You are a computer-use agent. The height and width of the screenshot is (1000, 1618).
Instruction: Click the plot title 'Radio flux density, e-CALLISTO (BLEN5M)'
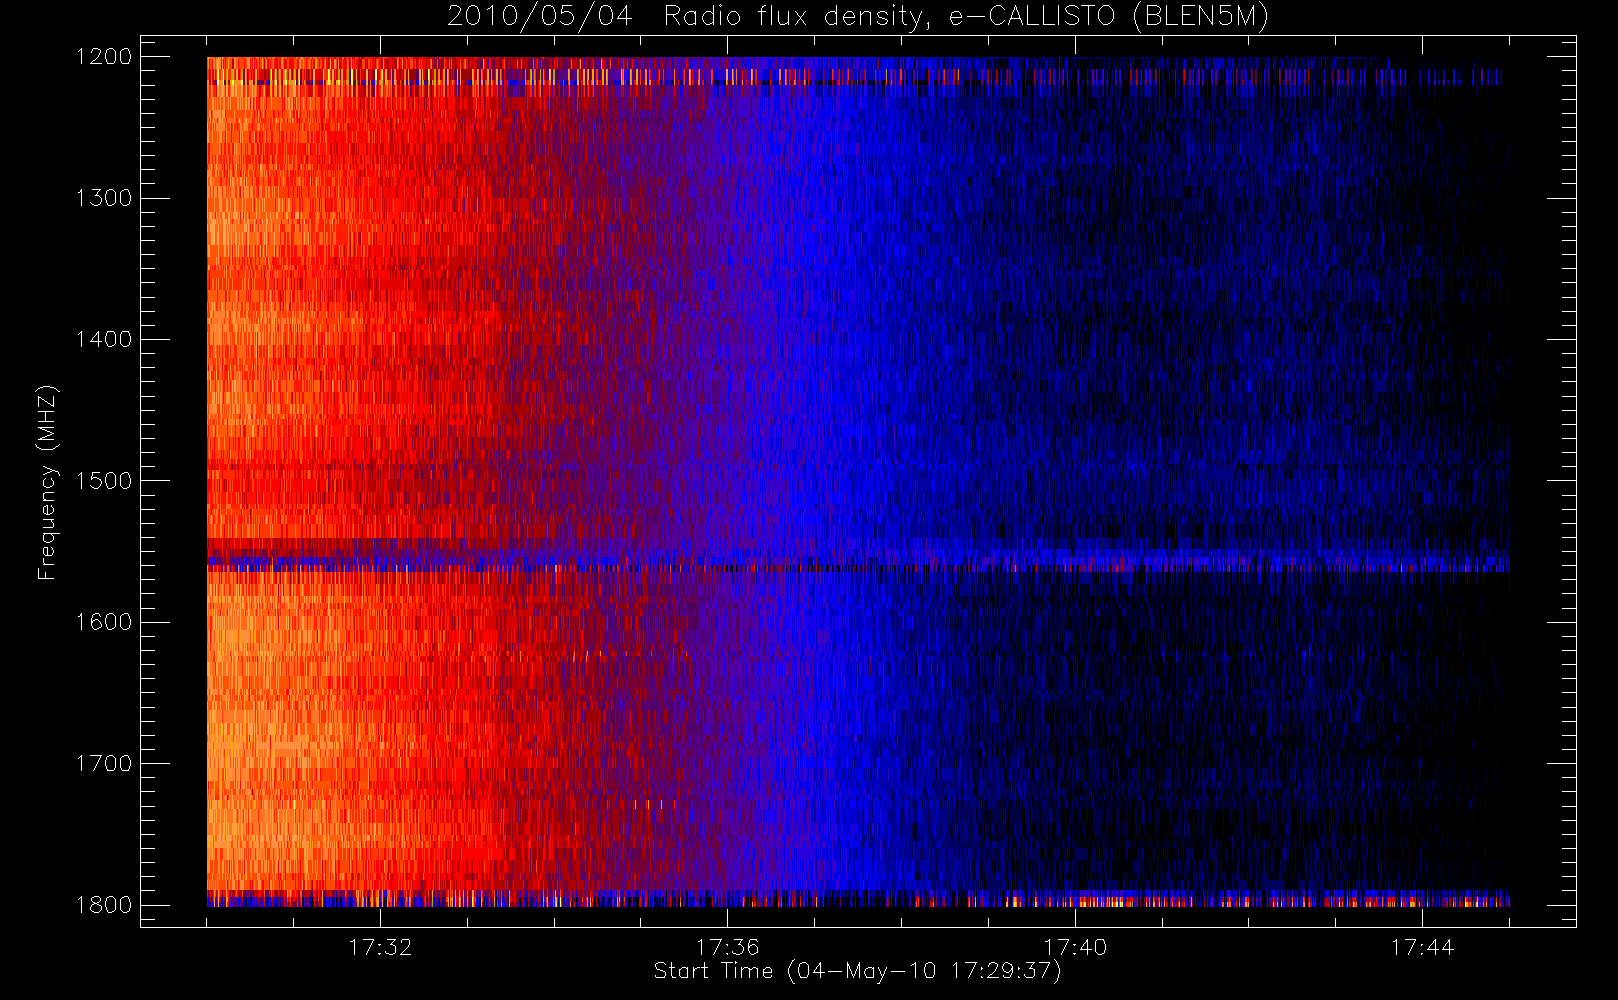(966, 17)
